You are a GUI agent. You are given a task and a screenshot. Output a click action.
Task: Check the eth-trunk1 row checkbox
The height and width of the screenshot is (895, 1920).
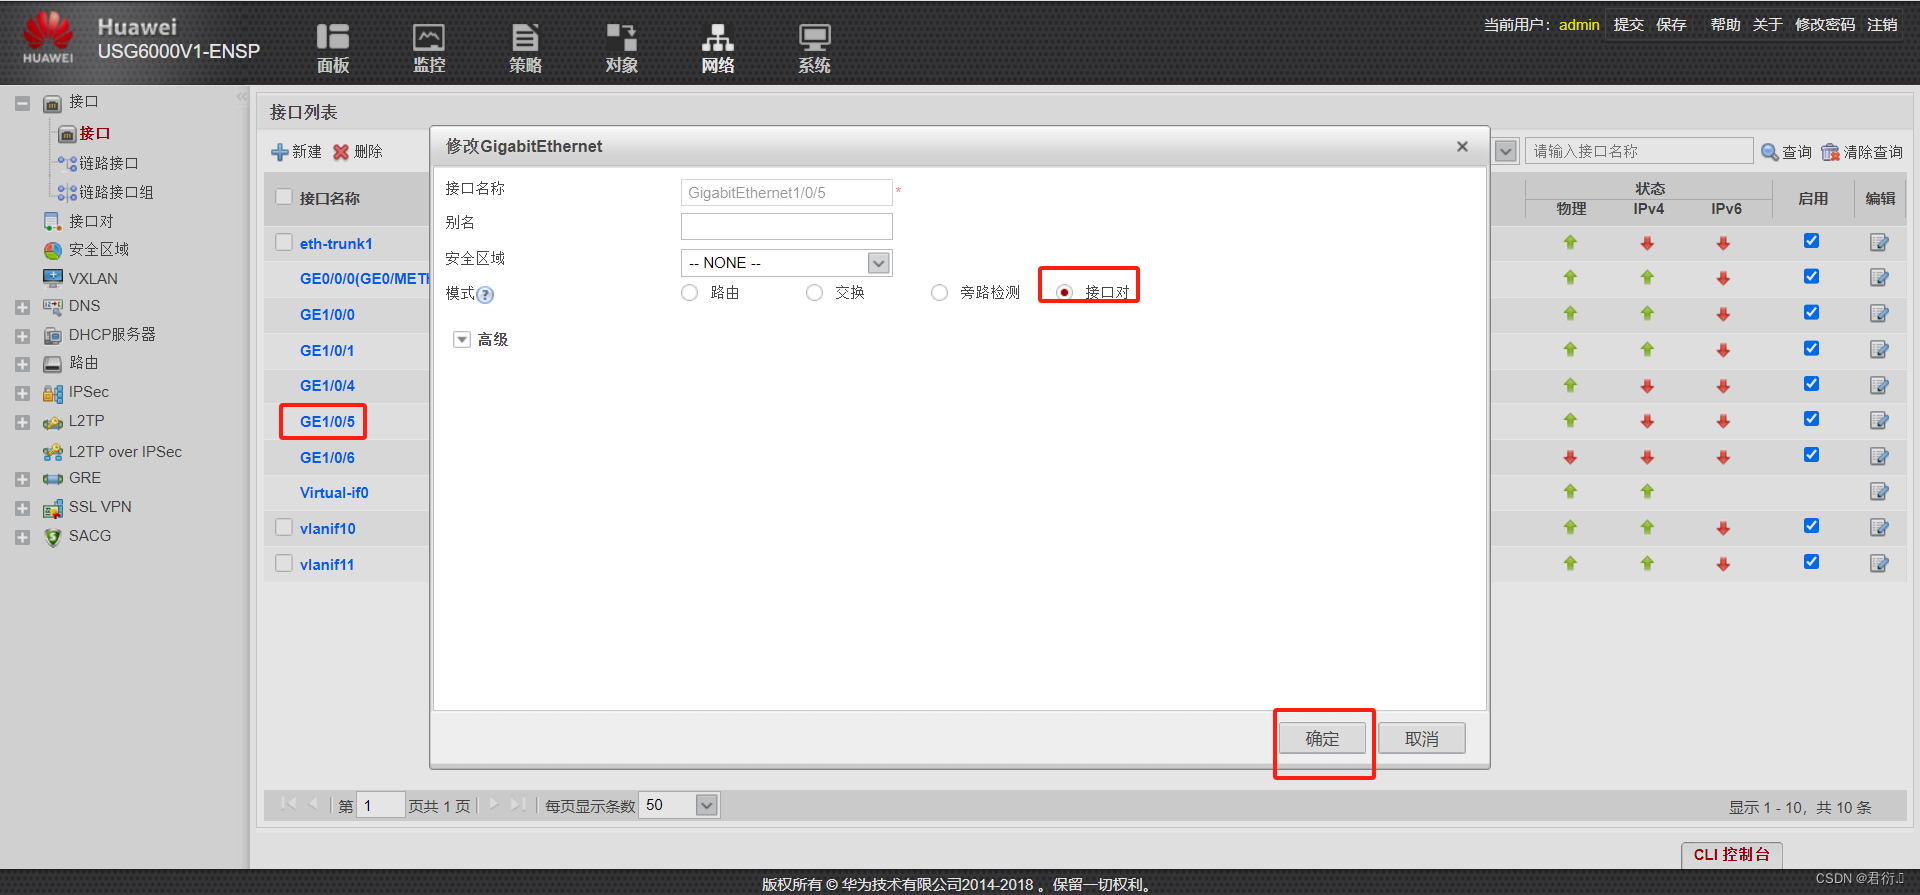[x=284, y=242]
